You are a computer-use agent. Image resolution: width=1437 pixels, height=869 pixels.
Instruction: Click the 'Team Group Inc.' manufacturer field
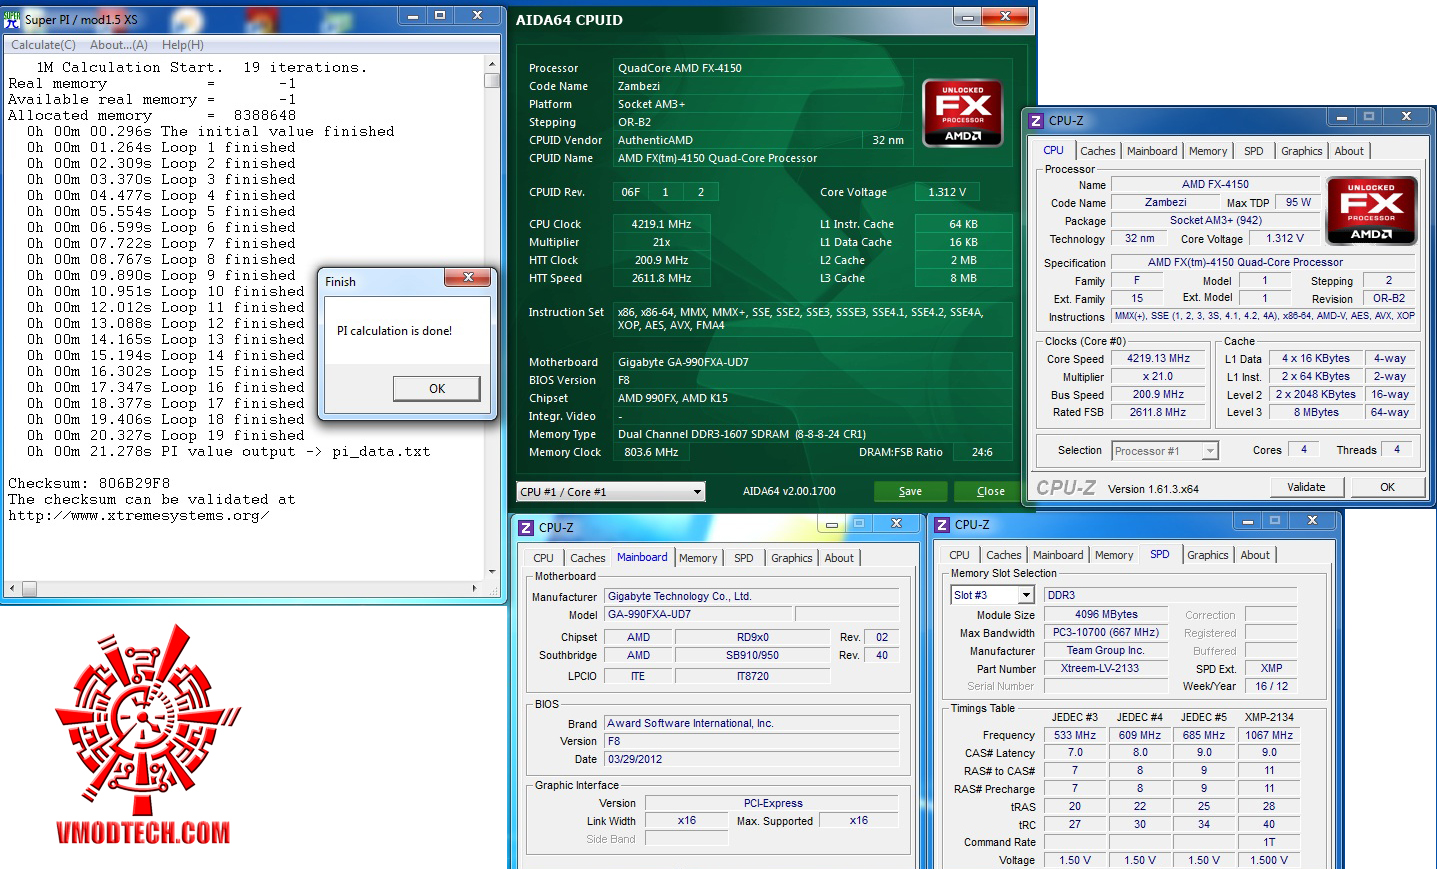click(1106, 650)
